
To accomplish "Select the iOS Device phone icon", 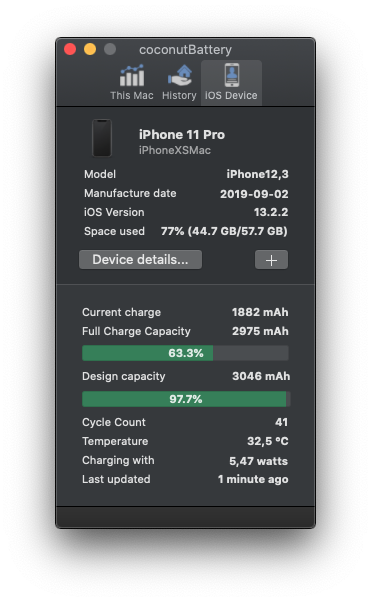I will tap(232, 75).
